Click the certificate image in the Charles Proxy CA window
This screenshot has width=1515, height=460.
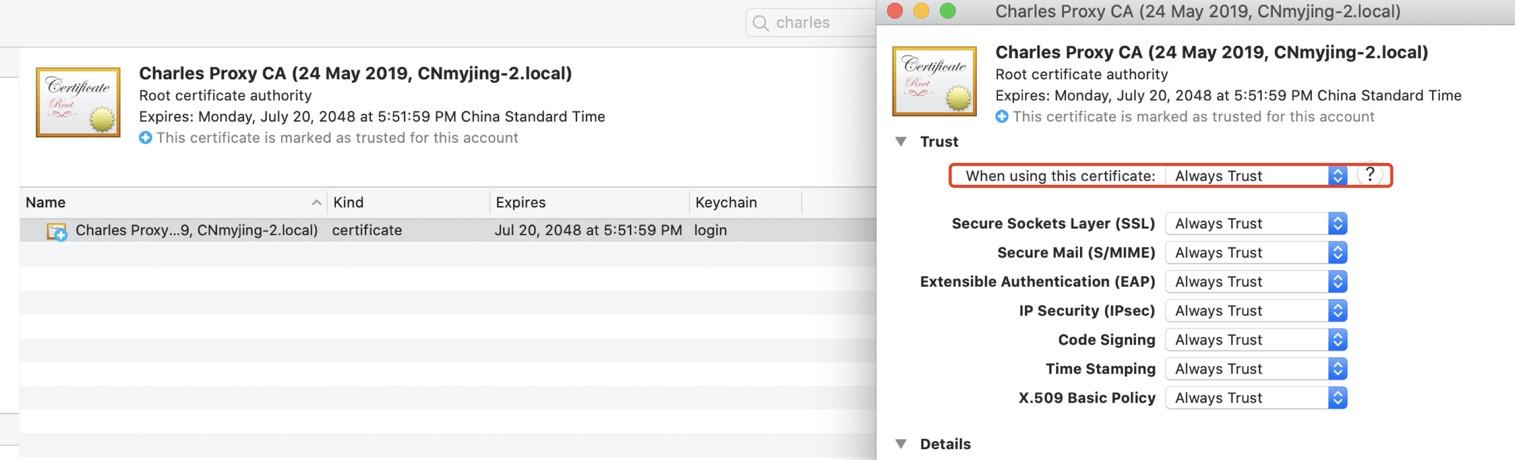[x=934, y=81]
